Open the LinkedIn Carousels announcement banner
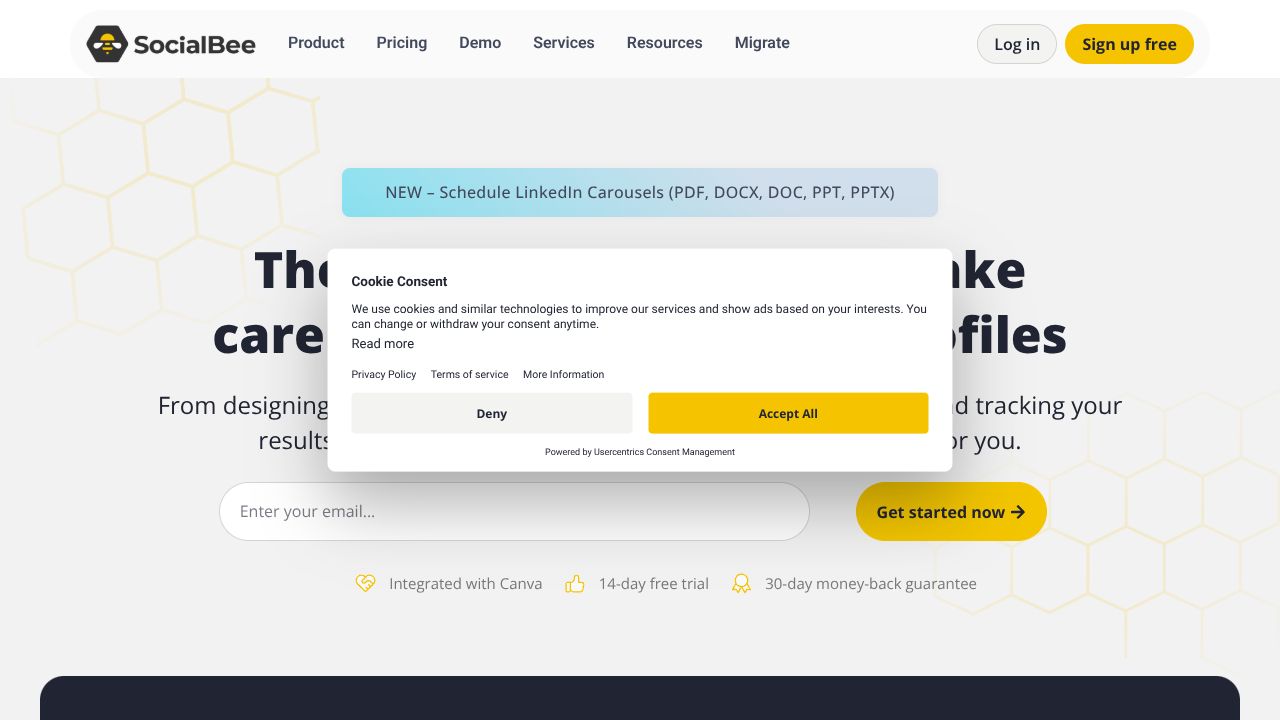1280x720 pixels. coord(640,192)
